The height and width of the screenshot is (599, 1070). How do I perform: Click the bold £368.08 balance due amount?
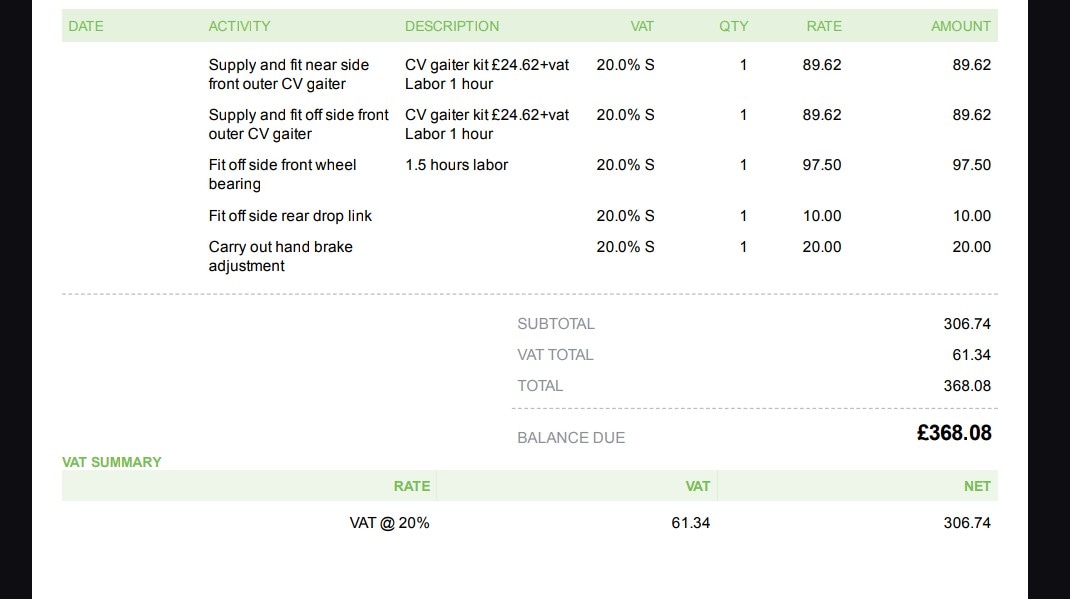[x=954, y=433]
